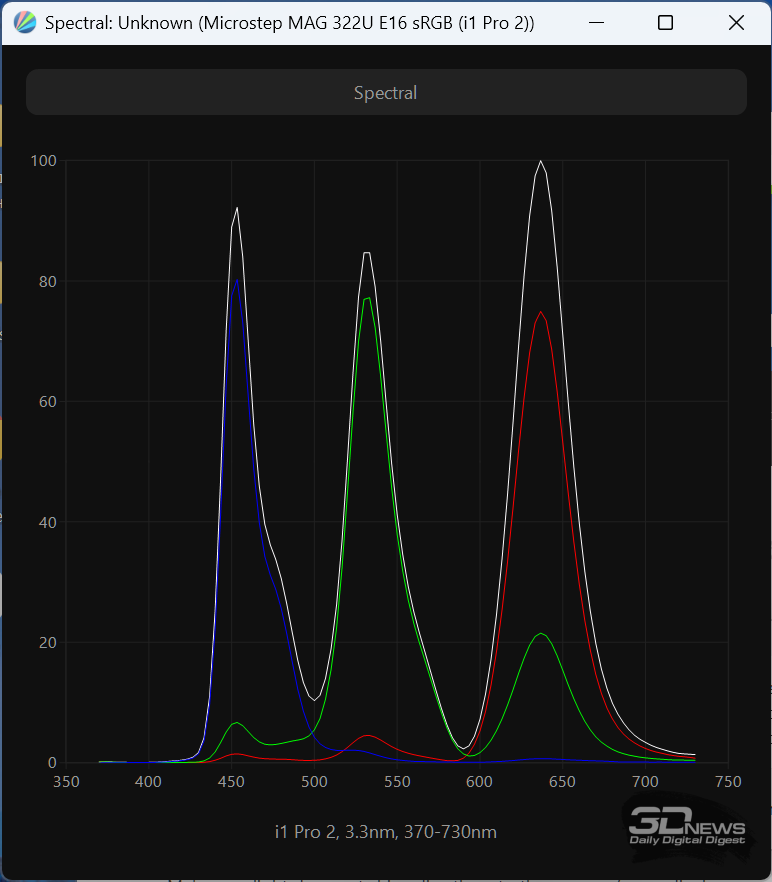Click the red curve peak near 640nm
This screenshot has width=772, height=882.
tap(541, 312)
